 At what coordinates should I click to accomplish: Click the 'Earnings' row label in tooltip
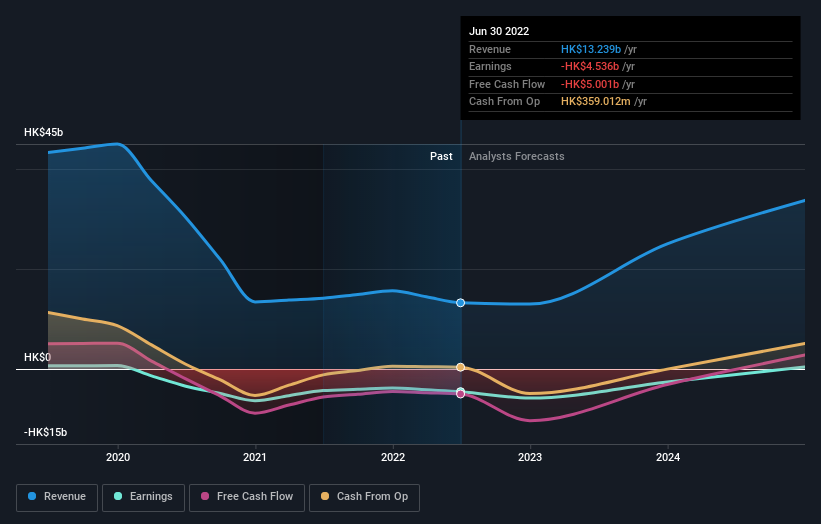pos(490,66)
